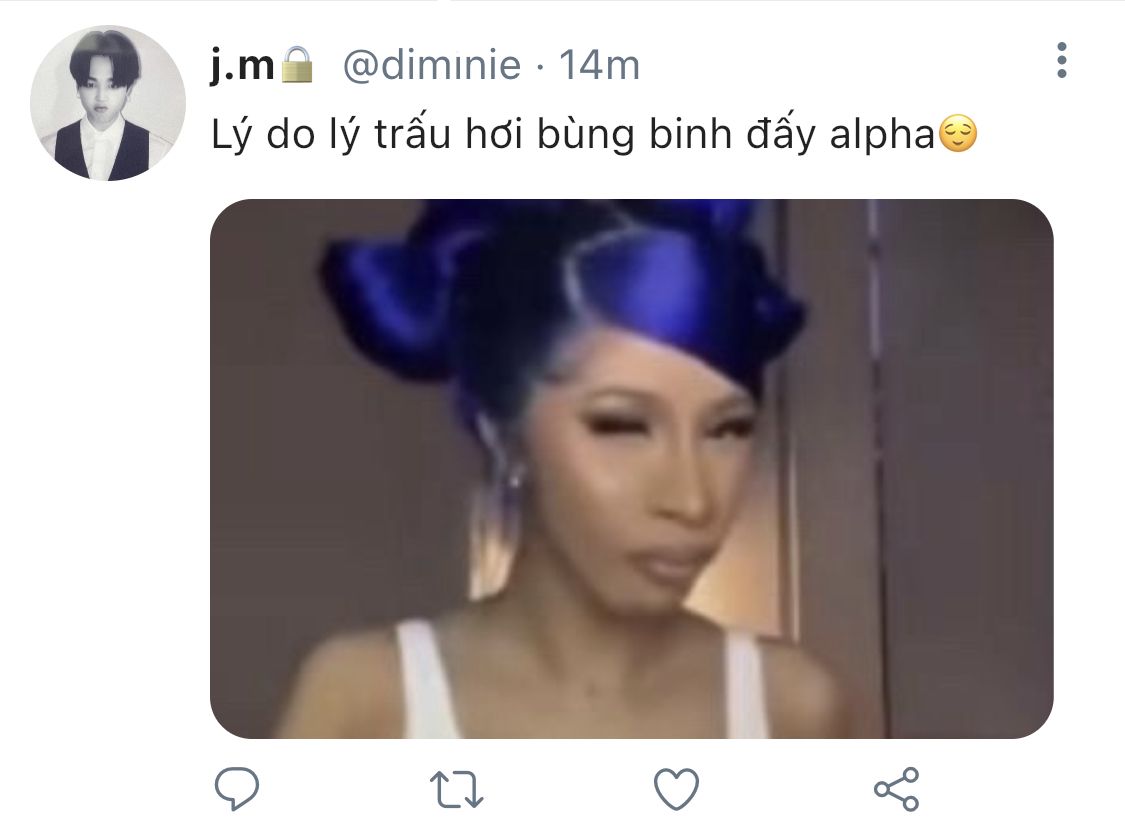Open the share icon below the image
This screenshot has width=1125, height=826.
pyautogui.click(x=897, y=789)
